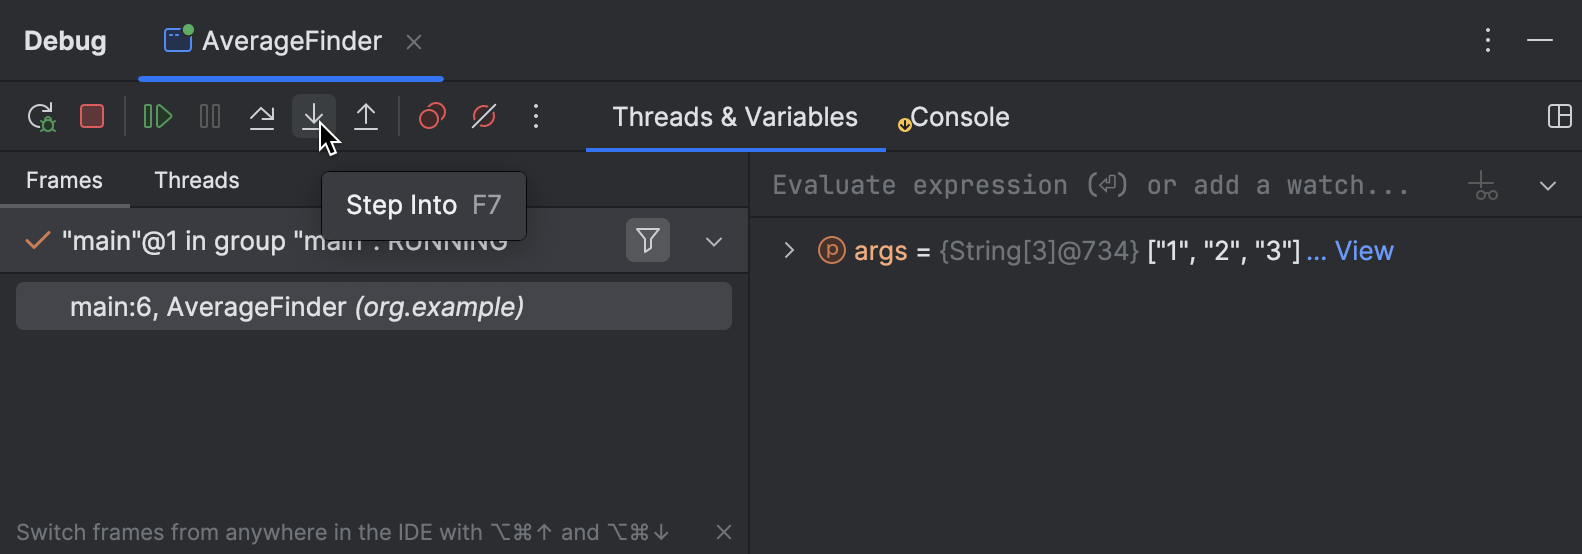Toggle the debugger layout settings icon

[1559, 117]
